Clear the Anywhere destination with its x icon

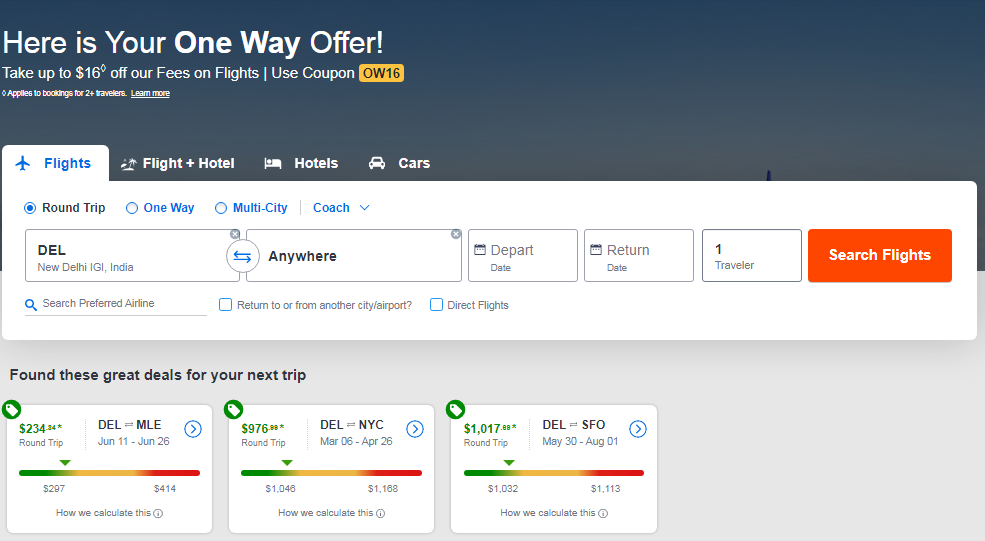[456, 234]
